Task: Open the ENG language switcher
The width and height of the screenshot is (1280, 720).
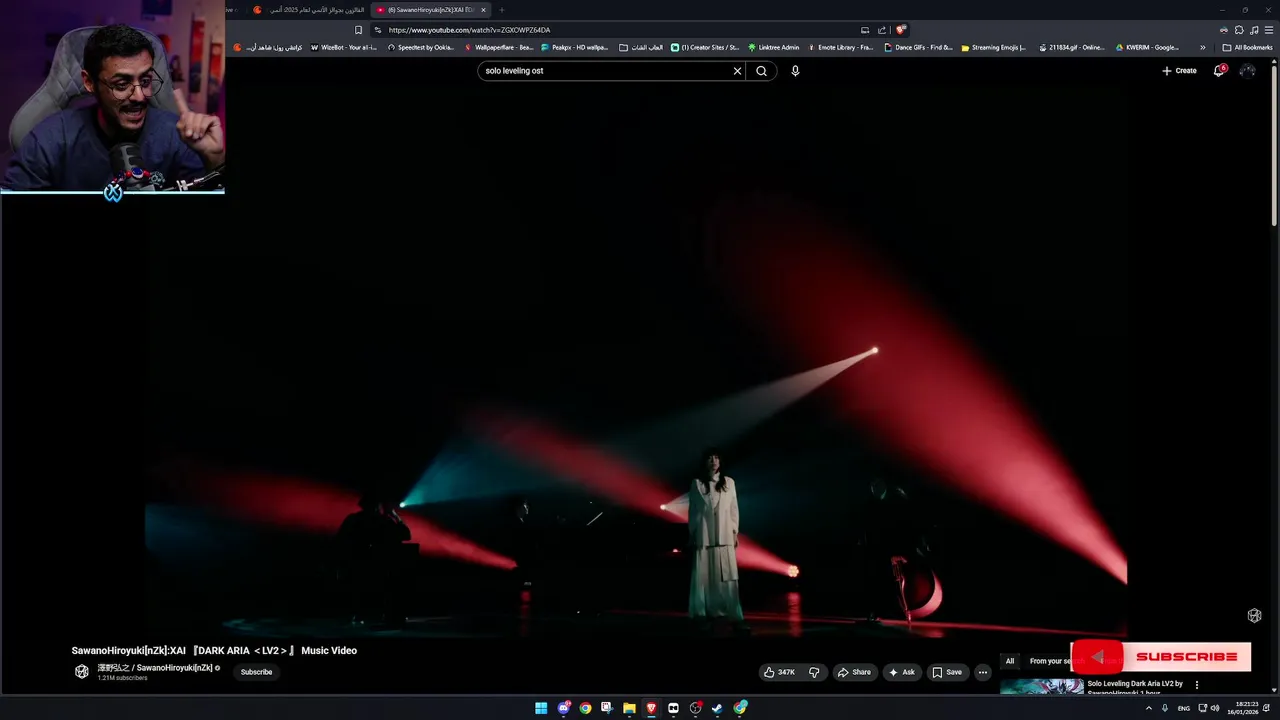Action: point(1184,708)
